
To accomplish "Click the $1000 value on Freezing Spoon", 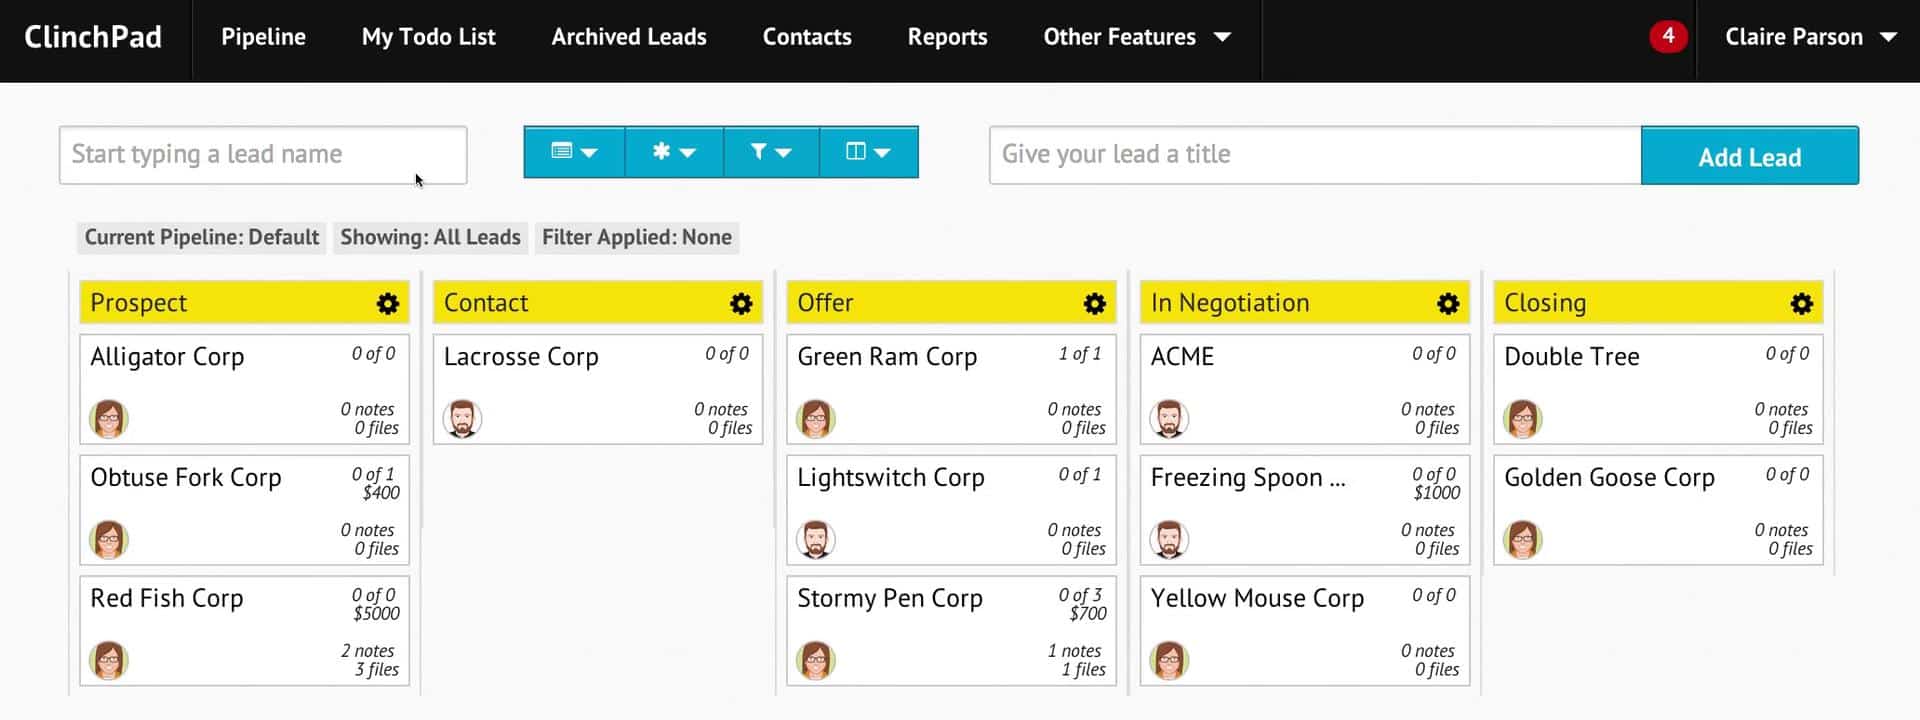I will click(1437, 493).
